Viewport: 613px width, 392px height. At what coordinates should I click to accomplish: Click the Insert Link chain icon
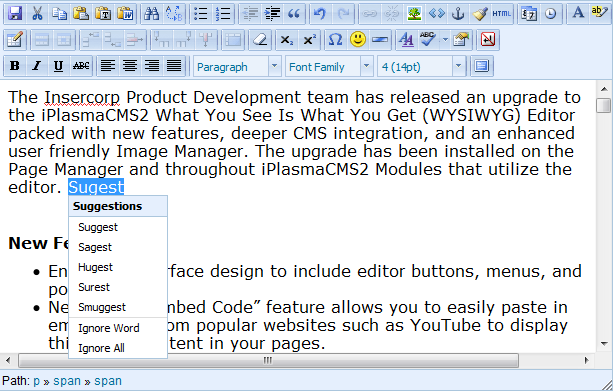pyautogui.click(x=369, y=14)
